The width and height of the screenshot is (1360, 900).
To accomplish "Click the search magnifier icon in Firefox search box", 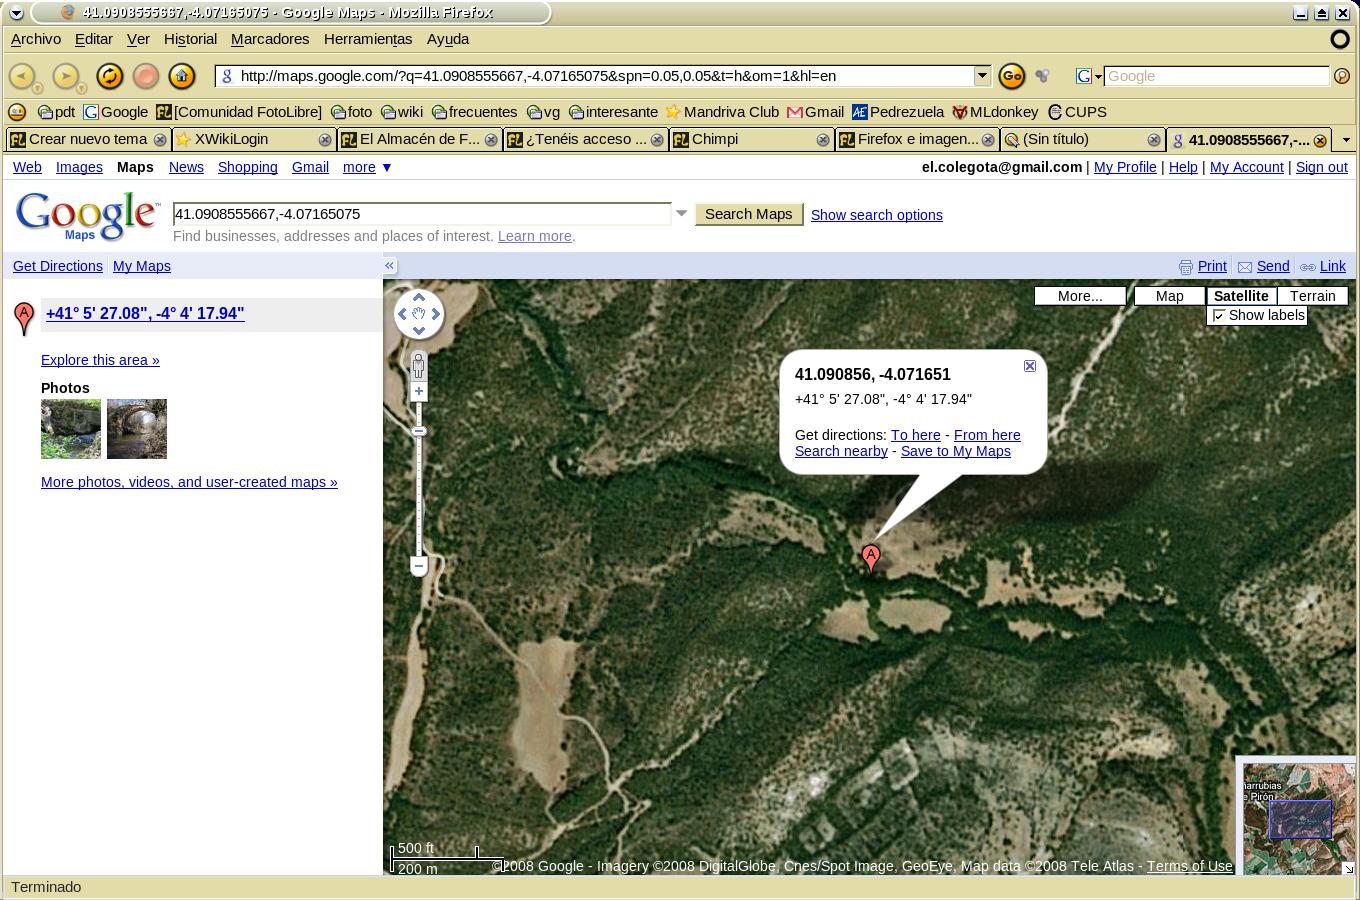I will [x=1341, y=76].
